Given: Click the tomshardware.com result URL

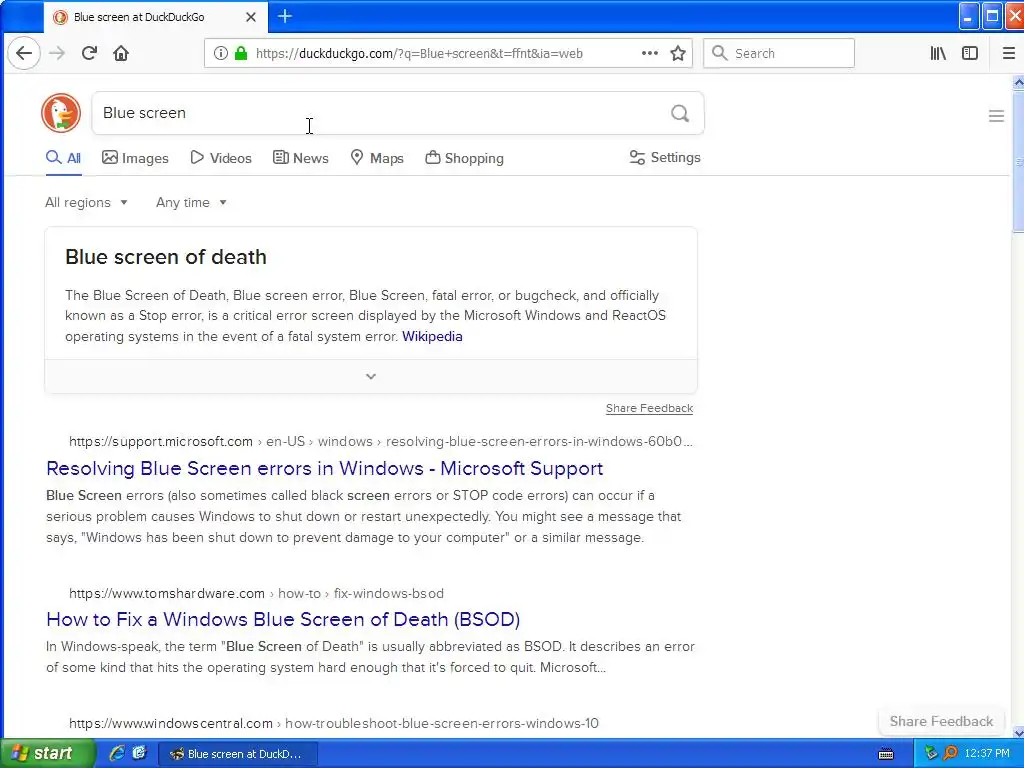Looking at the screenshot, I should coord(256,593).
